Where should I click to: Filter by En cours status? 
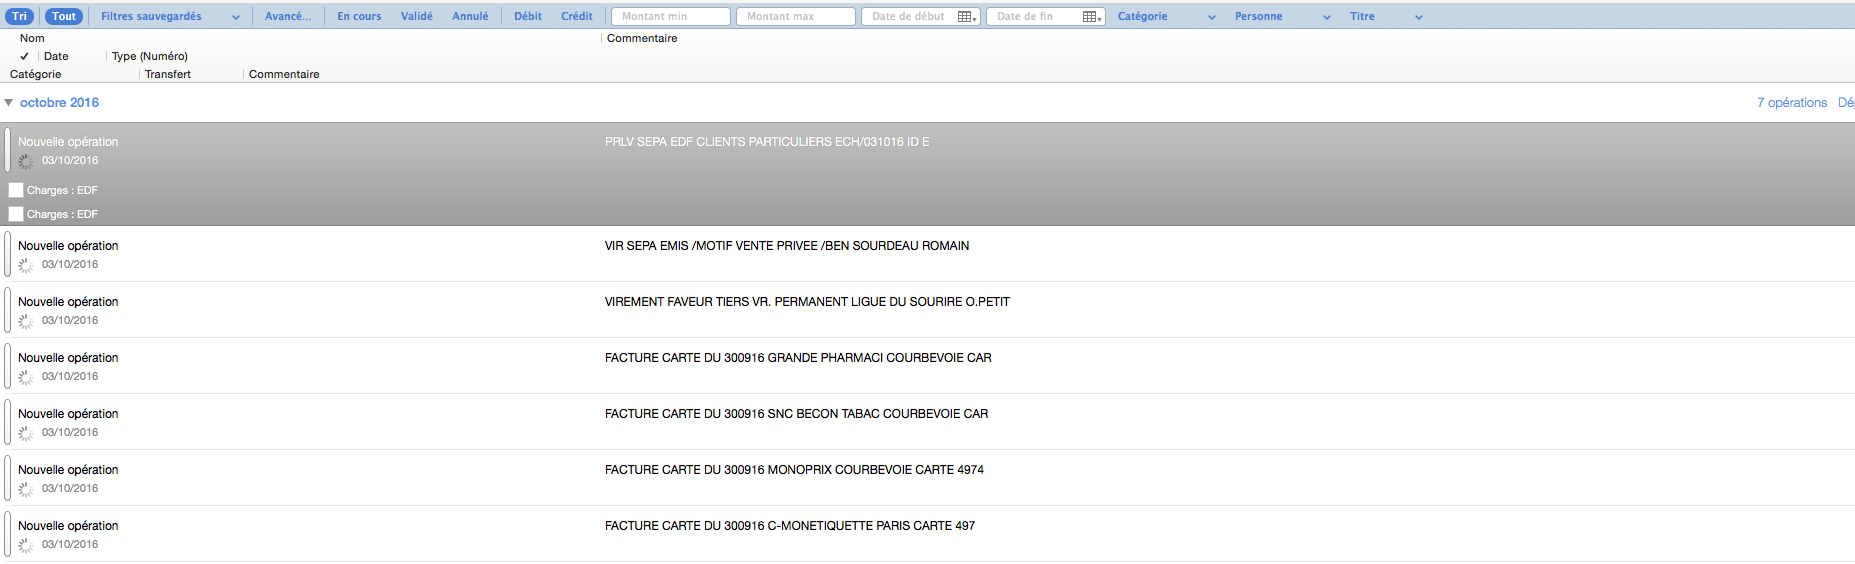359,16
